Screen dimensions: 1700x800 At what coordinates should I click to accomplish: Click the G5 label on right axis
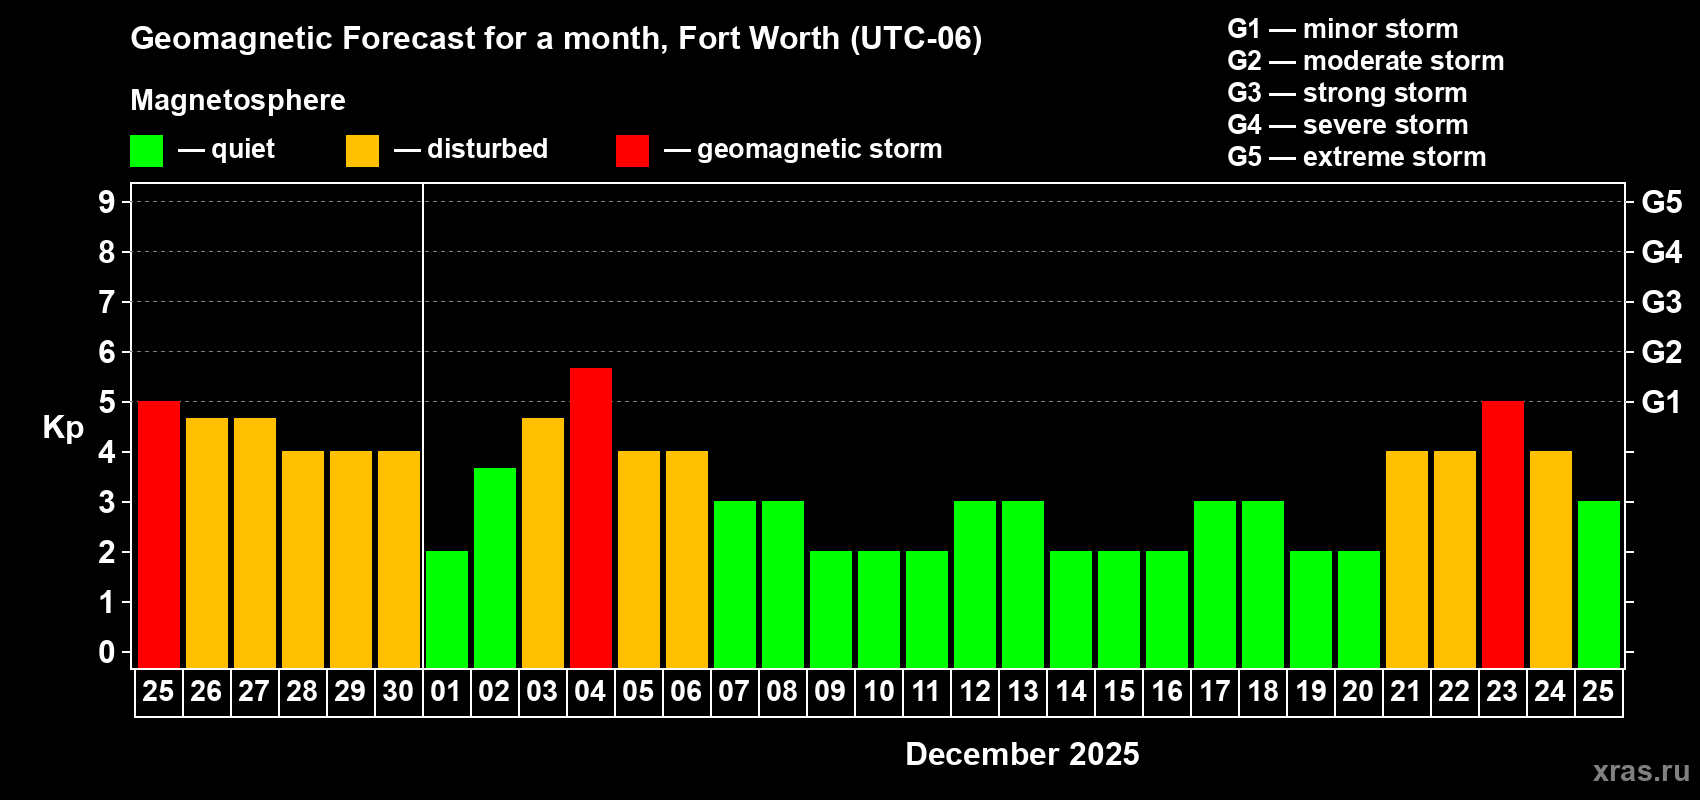pyautogui.click(x=1661, y=202)
